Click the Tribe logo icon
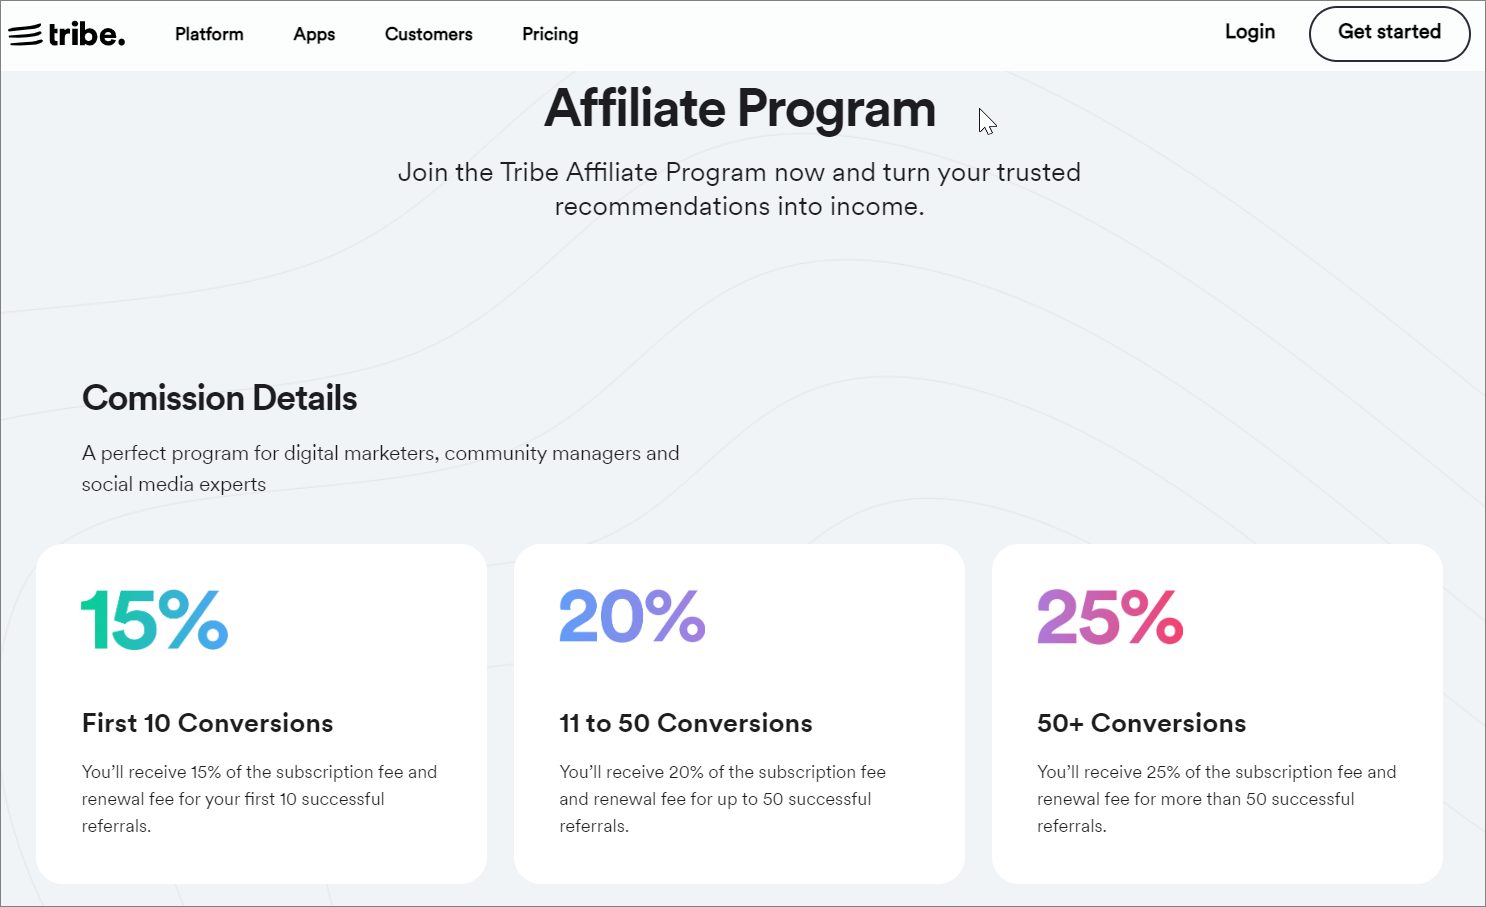The image size is (1486, 907). coord(67,34)
